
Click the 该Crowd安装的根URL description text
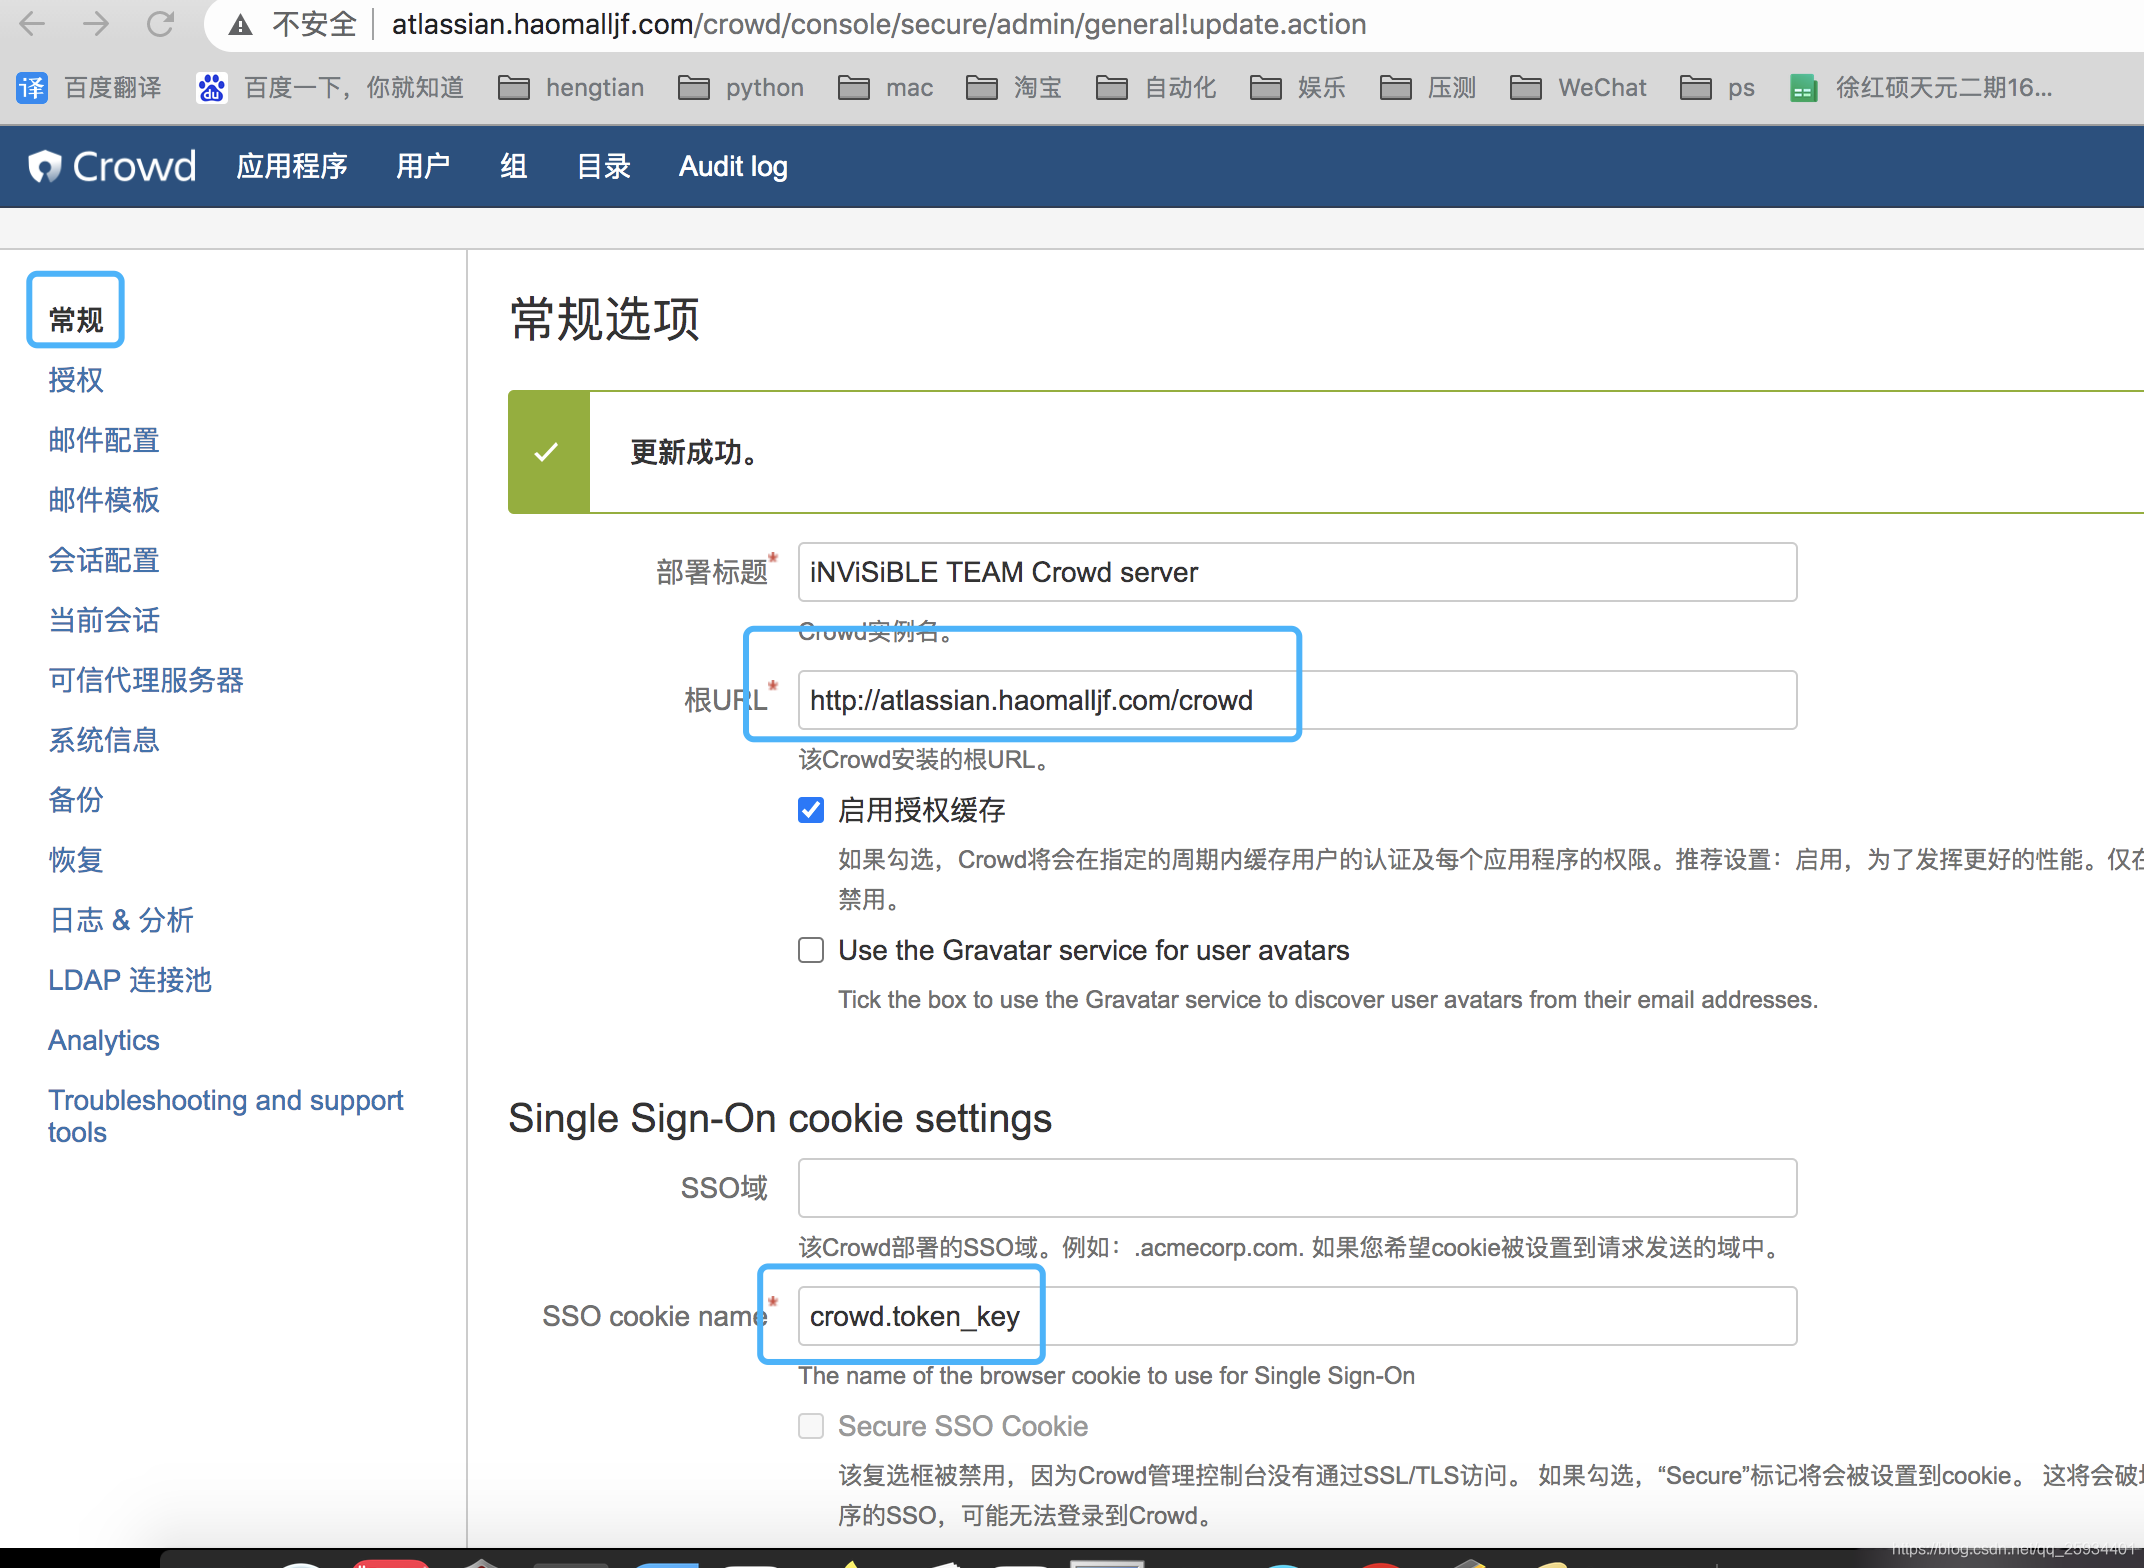pos(926,760)
